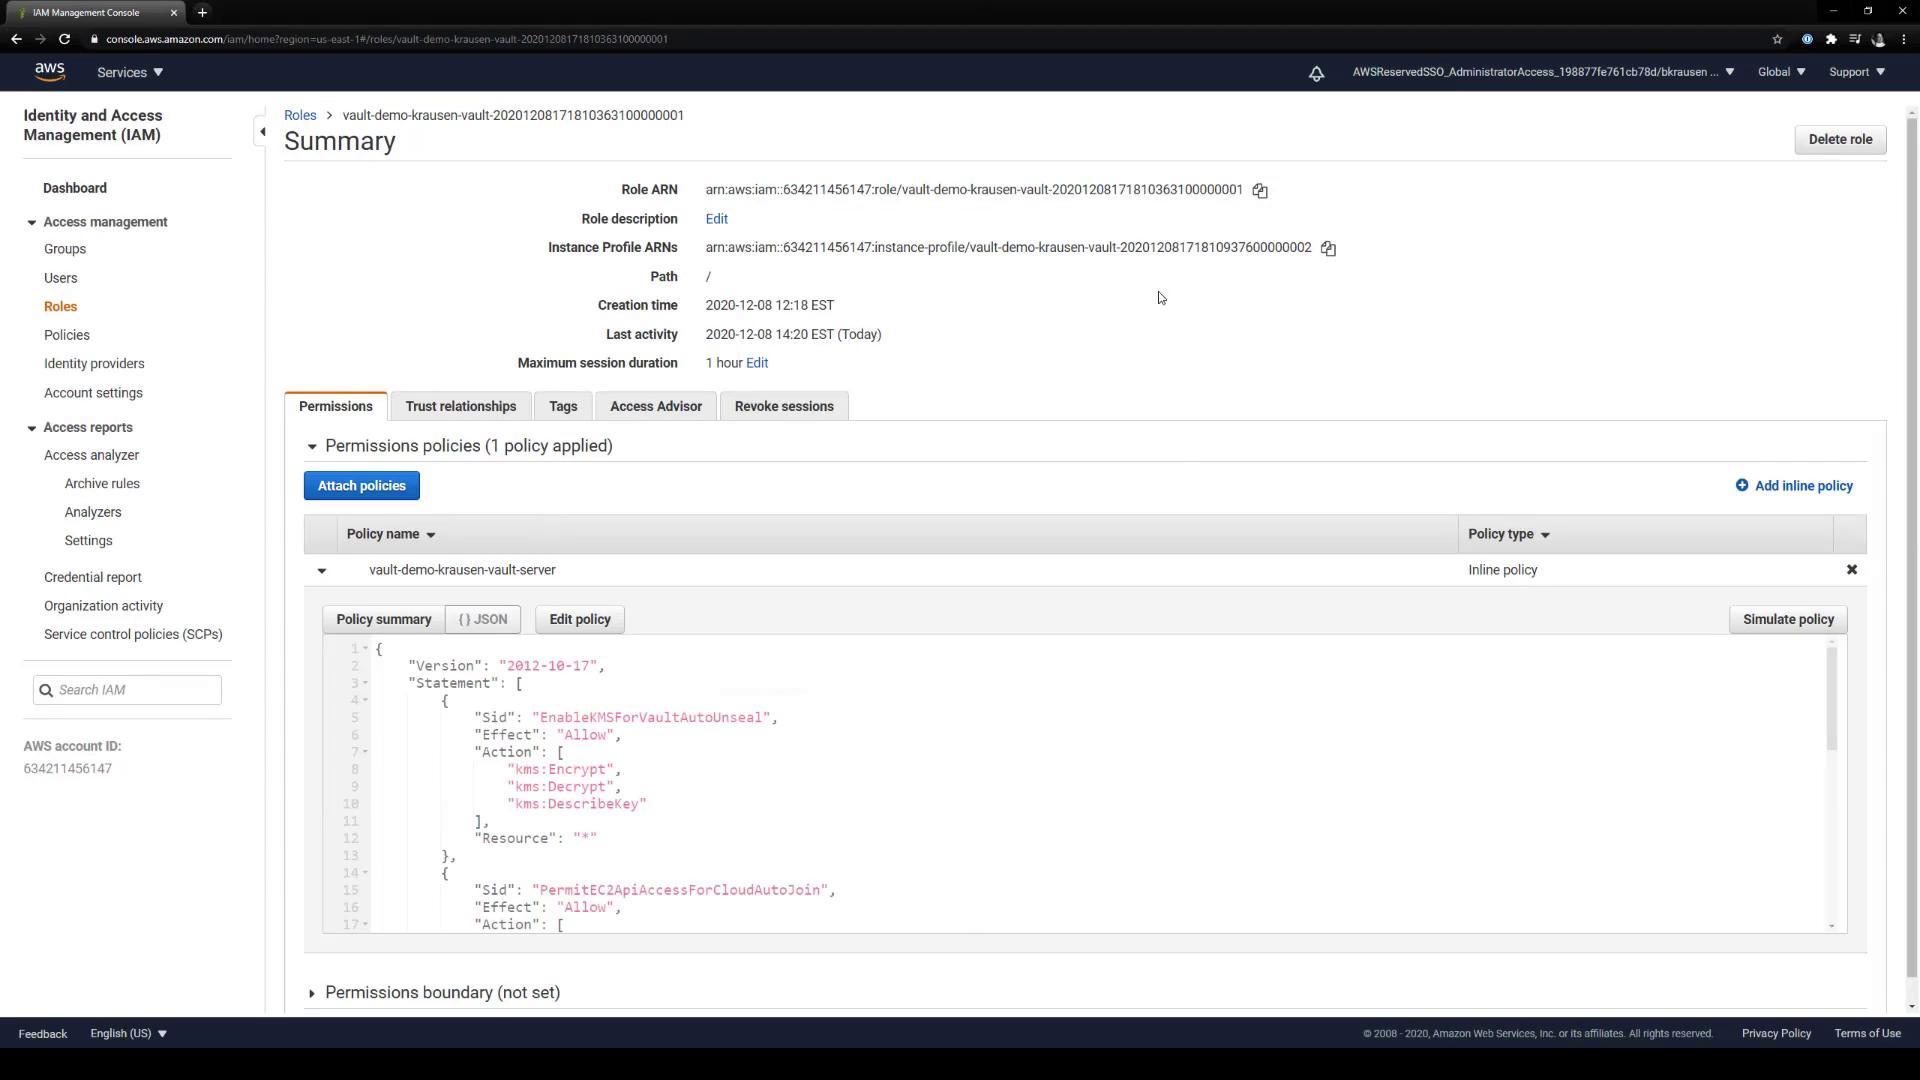Click the Search IAM input field
The height and width of the screenshot is (1080, 1920).
click(136, 690)
